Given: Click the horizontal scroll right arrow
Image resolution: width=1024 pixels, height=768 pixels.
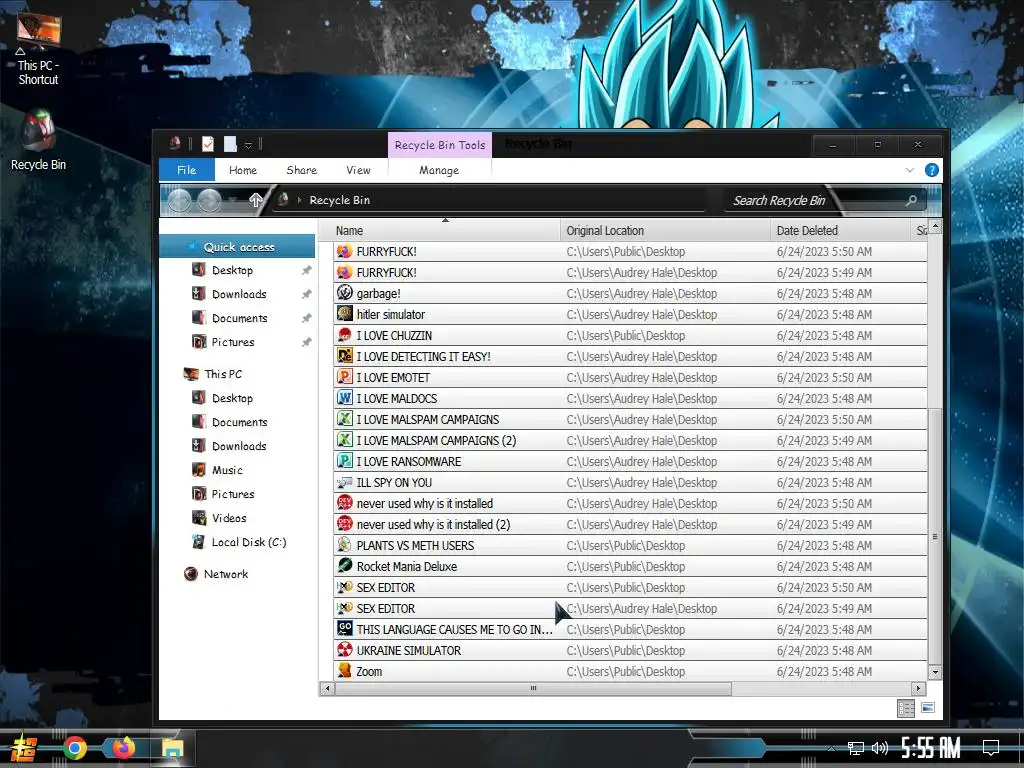Looking at the screenshot, I should (x=918, y=688).
